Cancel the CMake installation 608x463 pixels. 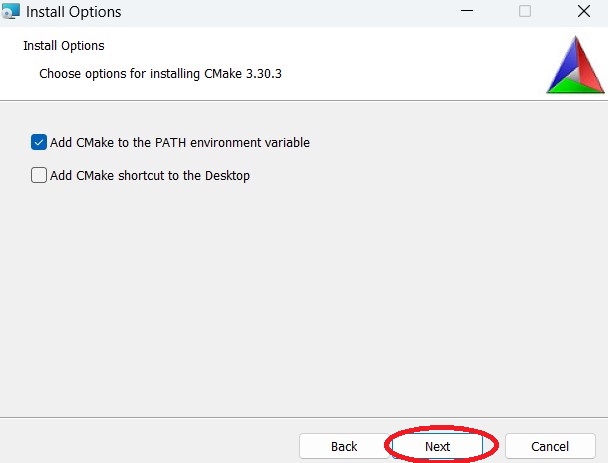[x=550, y=446]
